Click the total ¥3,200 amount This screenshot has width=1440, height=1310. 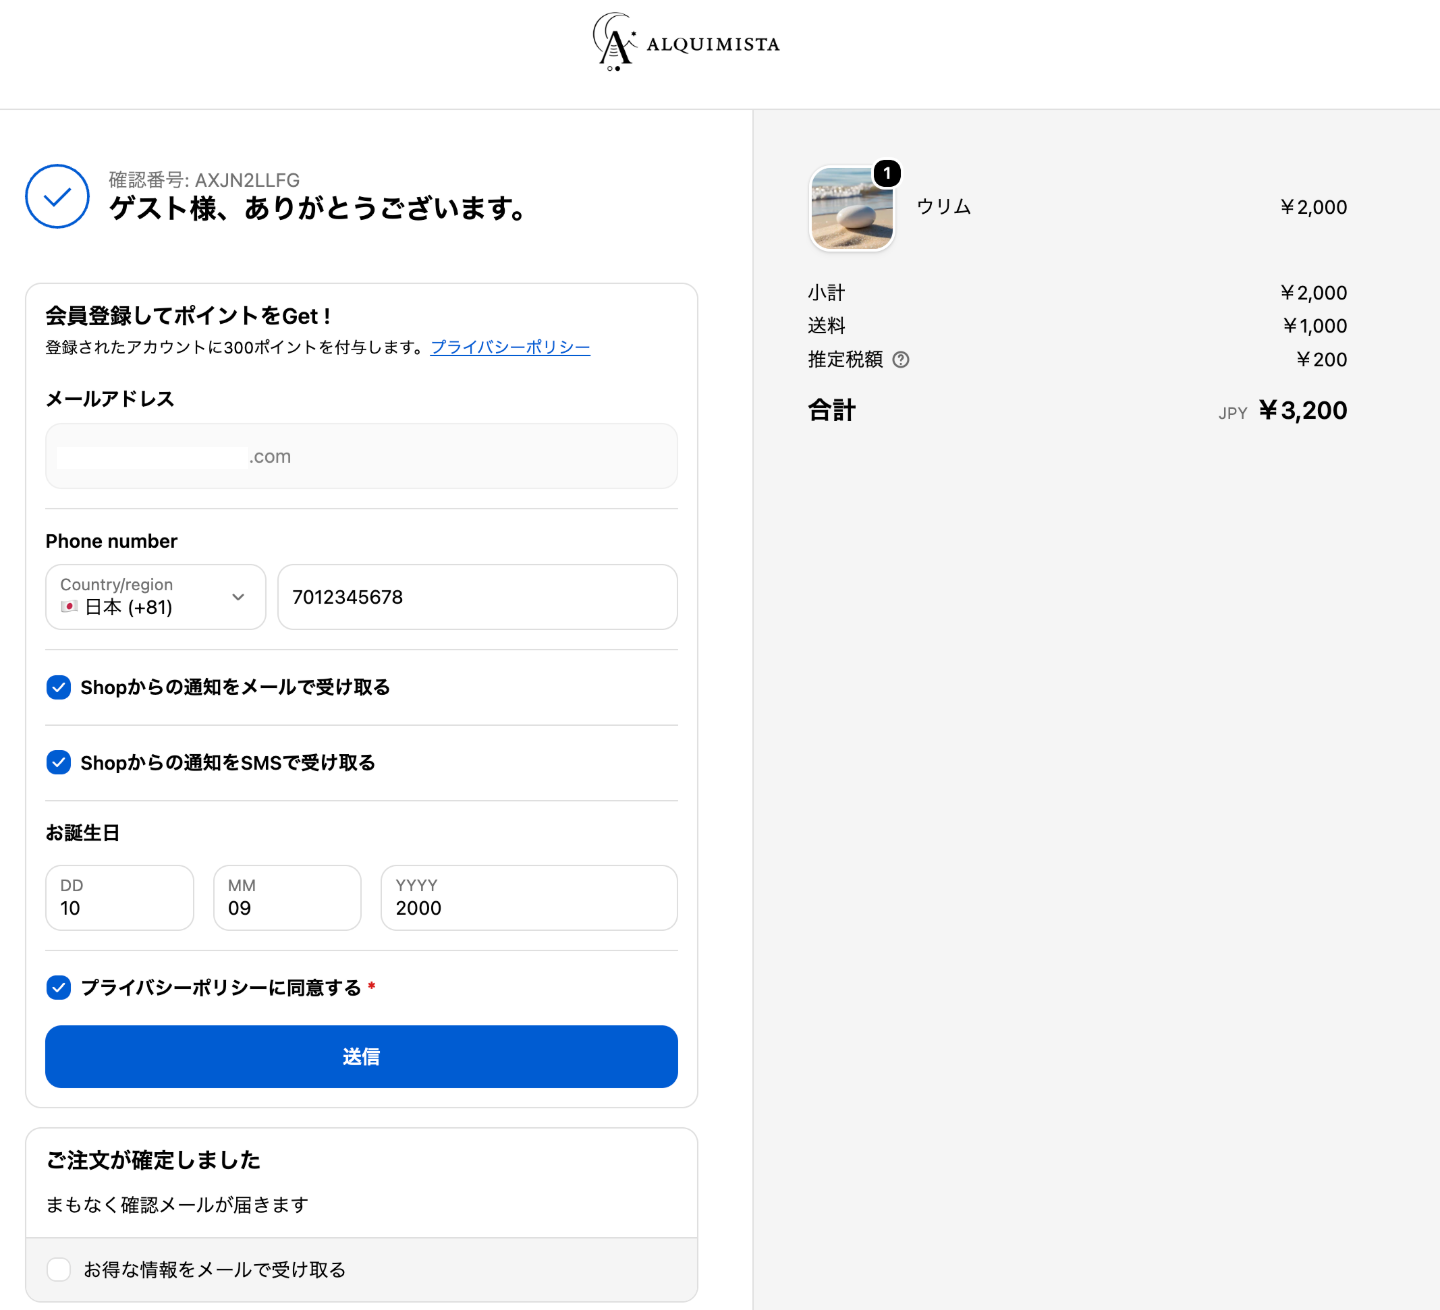[x=1302, y=410]
